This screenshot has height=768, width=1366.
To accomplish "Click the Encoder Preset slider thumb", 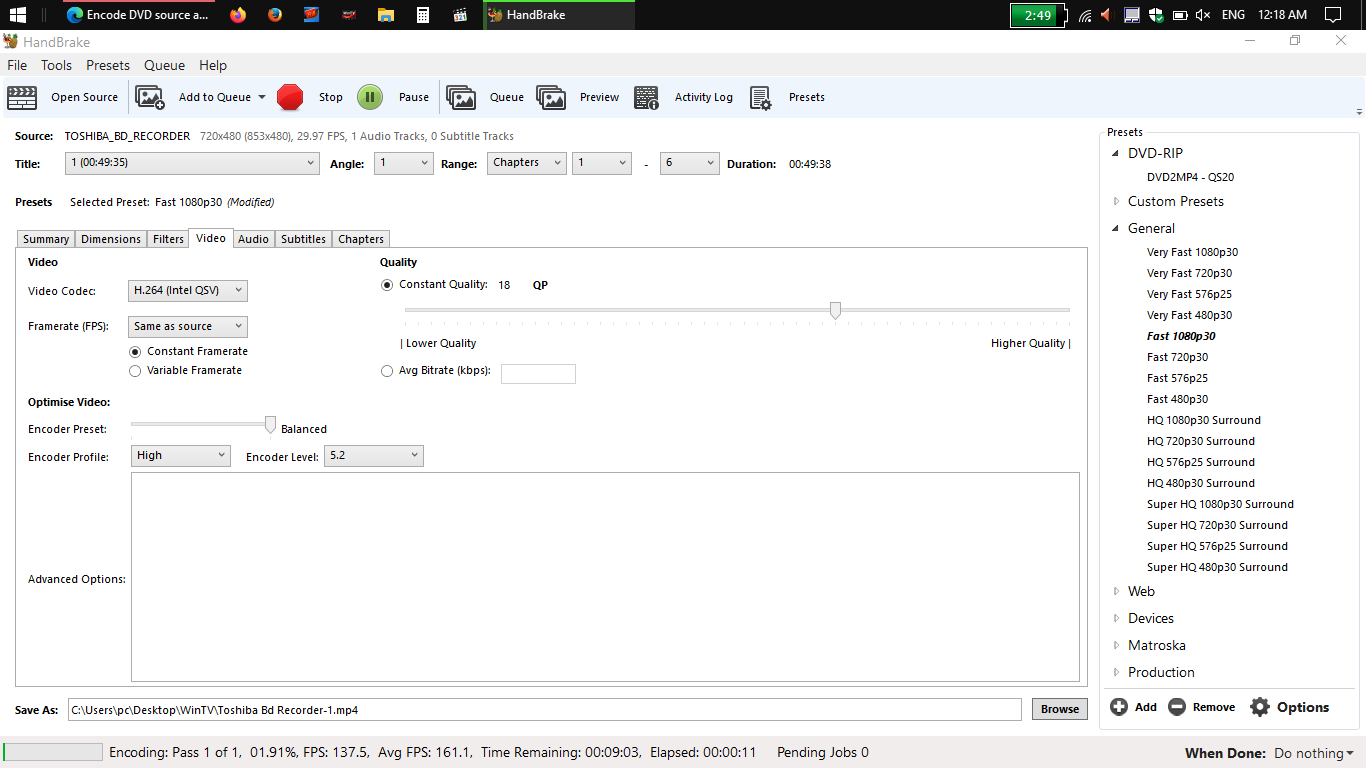I will (270, 426).
